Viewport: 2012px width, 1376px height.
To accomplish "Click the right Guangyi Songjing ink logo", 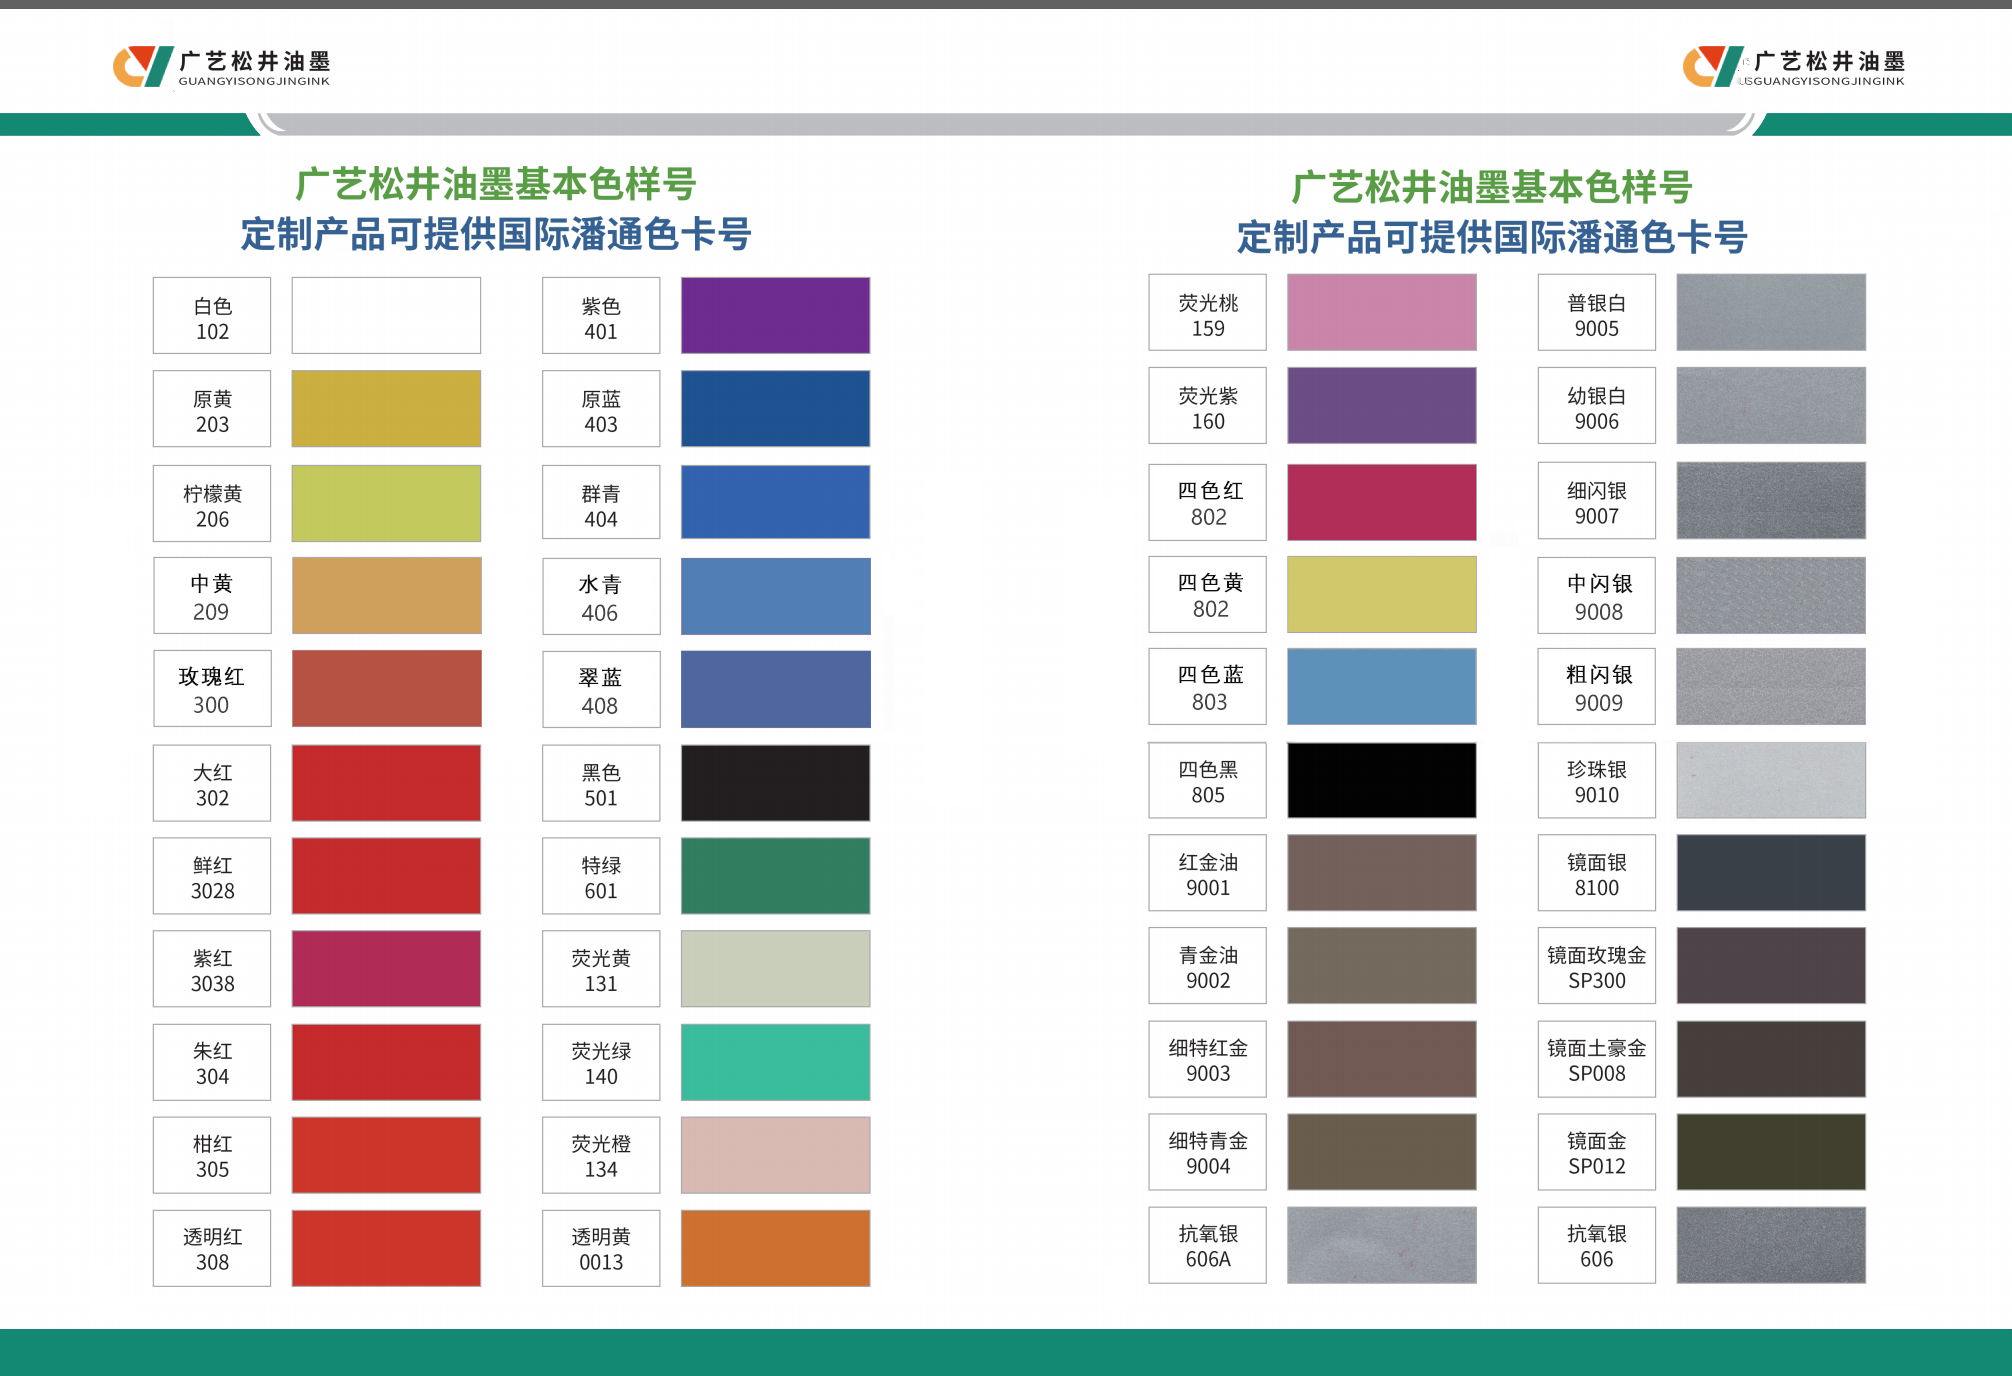I will pyautogui.click(x=1793, y=67).
